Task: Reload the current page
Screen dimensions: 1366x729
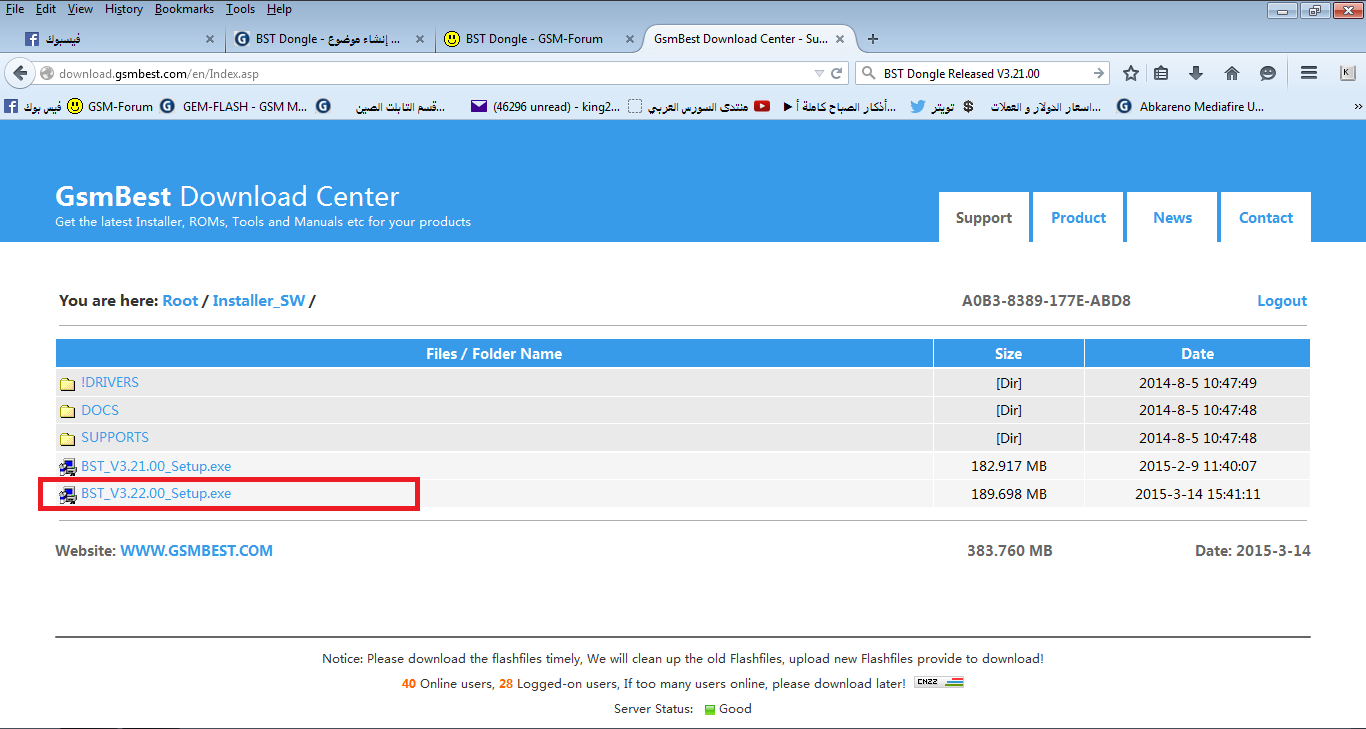Action: [x=837, y=73]
